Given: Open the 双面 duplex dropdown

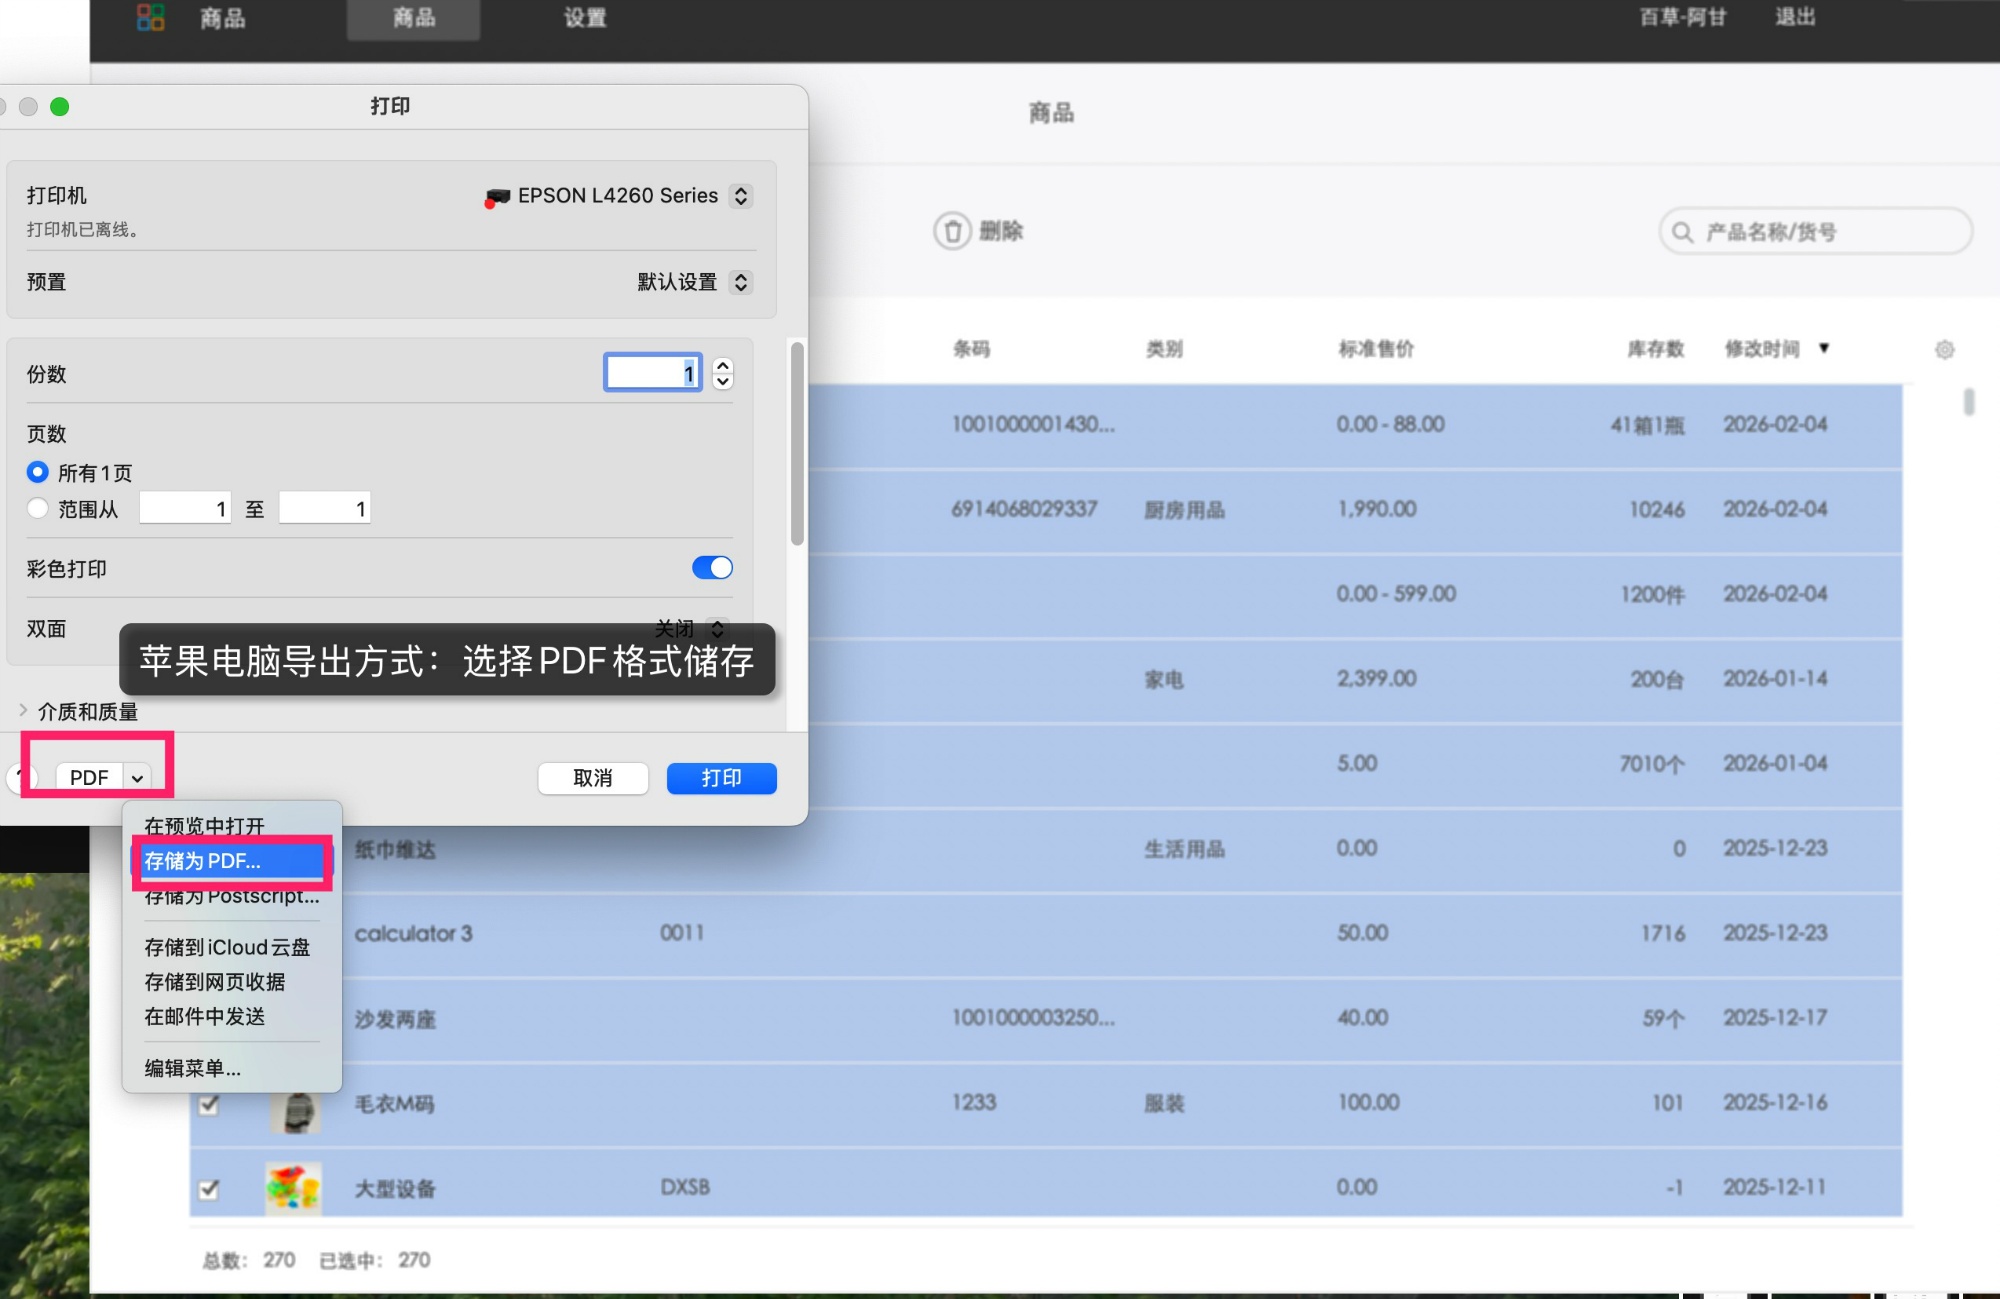Looking at the screenshot, I should 717,629.
